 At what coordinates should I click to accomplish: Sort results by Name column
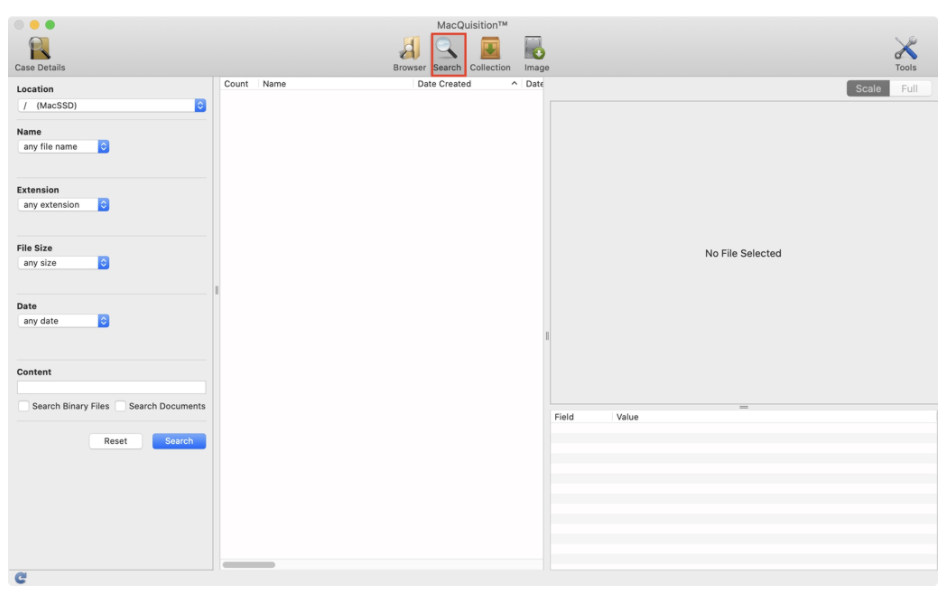click(x=336, y=84)
